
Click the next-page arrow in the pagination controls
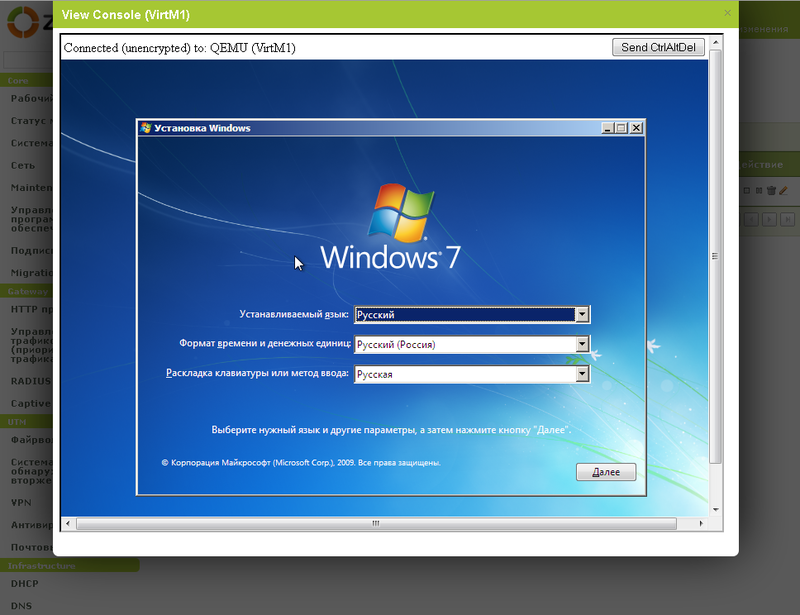[771, 219]
